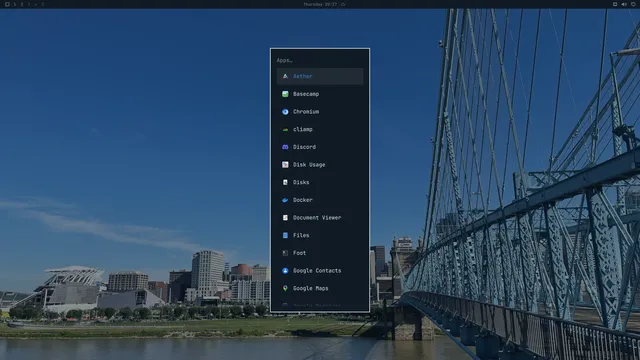Screen dimensions: 640x360
Task: Open Basecamp via its green icon
Action: pos(285,94)
